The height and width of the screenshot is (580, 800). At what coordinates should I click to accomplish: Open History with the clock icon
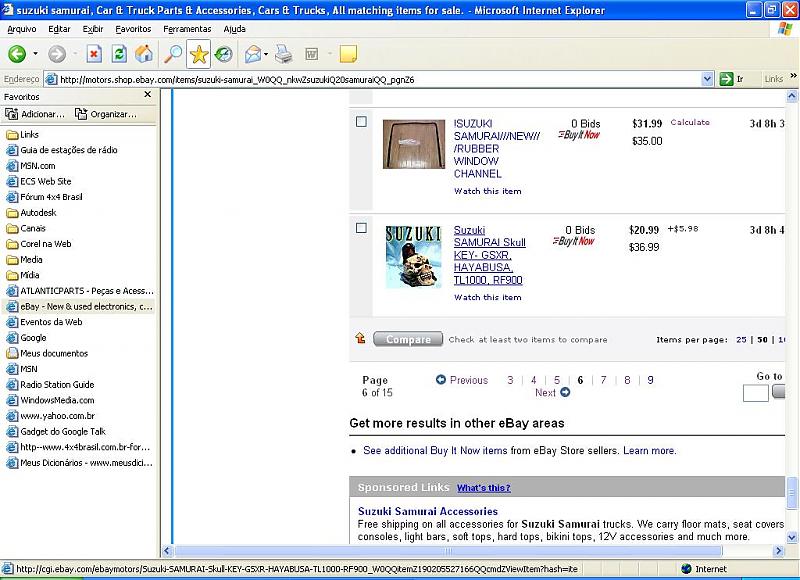click(223, 54)
